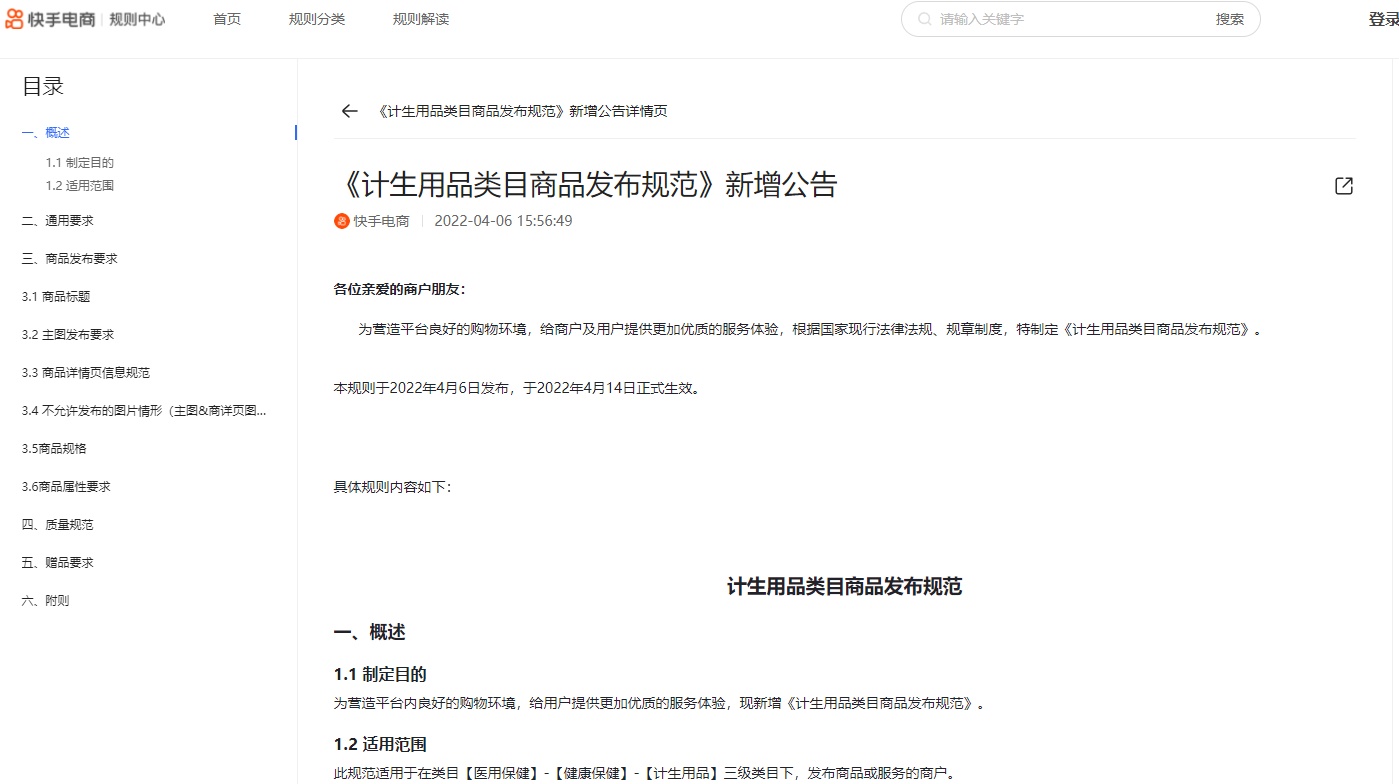Screen dimensions: 1399x784
Task: Jump to 3.4 不允许发布的图片情形 section
Action: [x=145, y=411]
